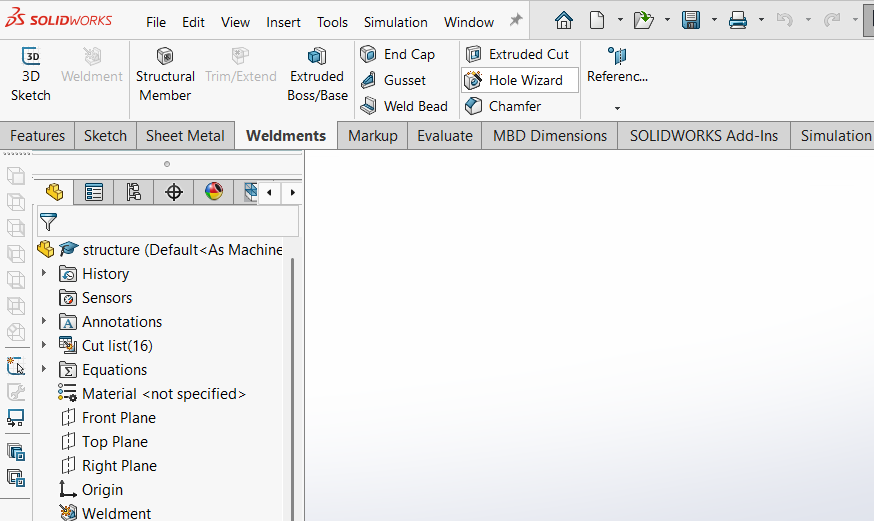Click the smart selection cursor icon in sidebar
874x521 pixels.
point(16,366)
